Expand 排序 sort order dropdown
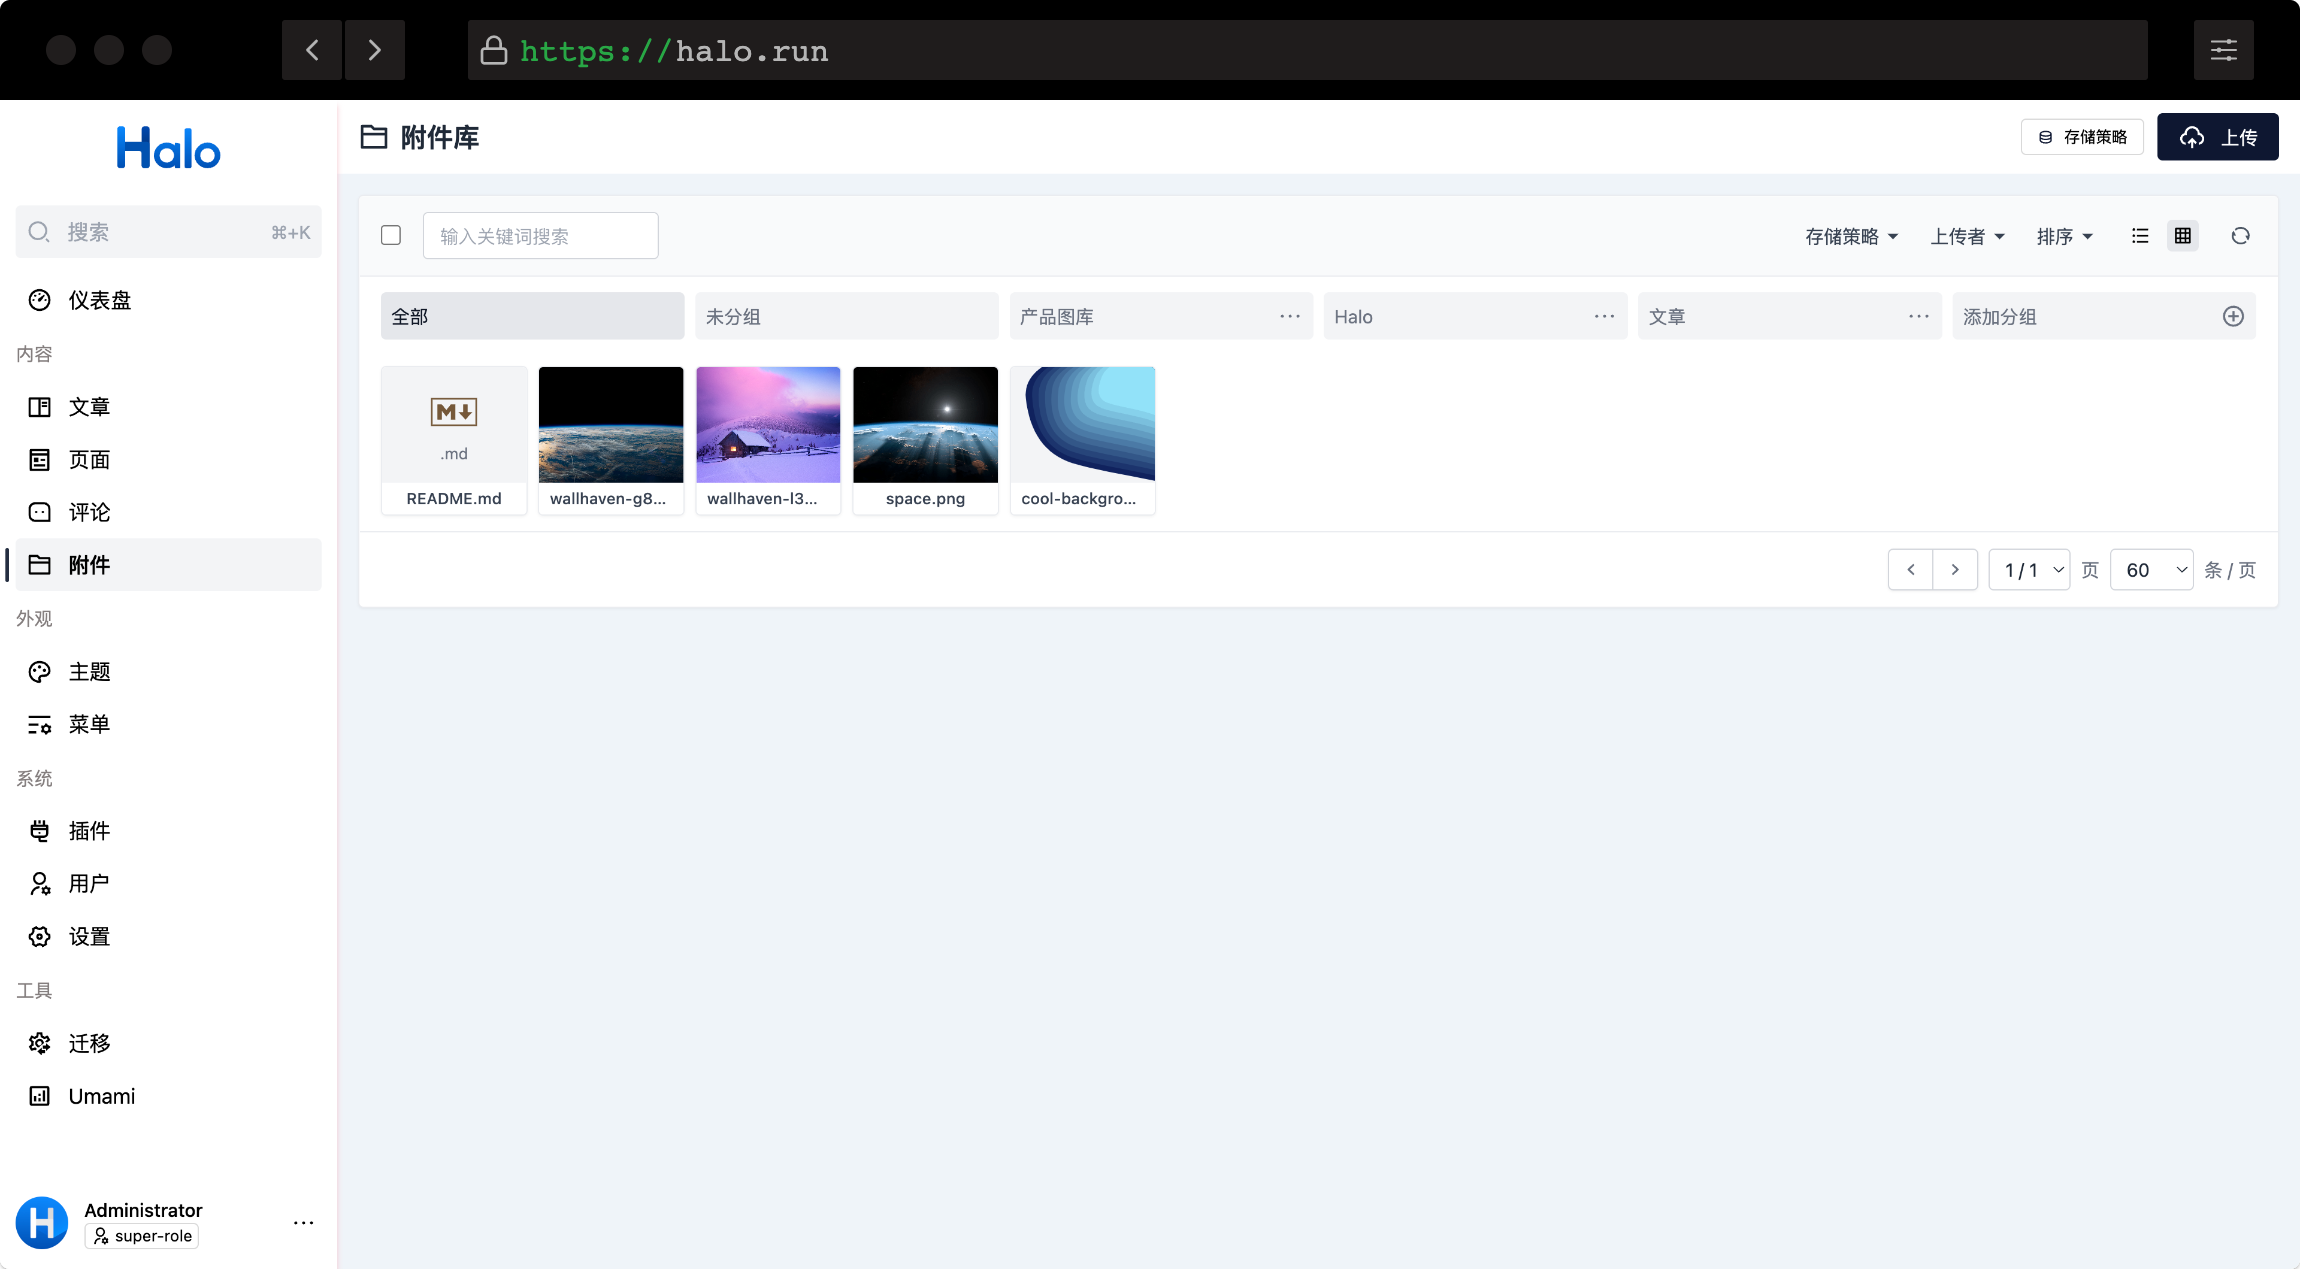2300x1269 pixels. point(2064,234)
